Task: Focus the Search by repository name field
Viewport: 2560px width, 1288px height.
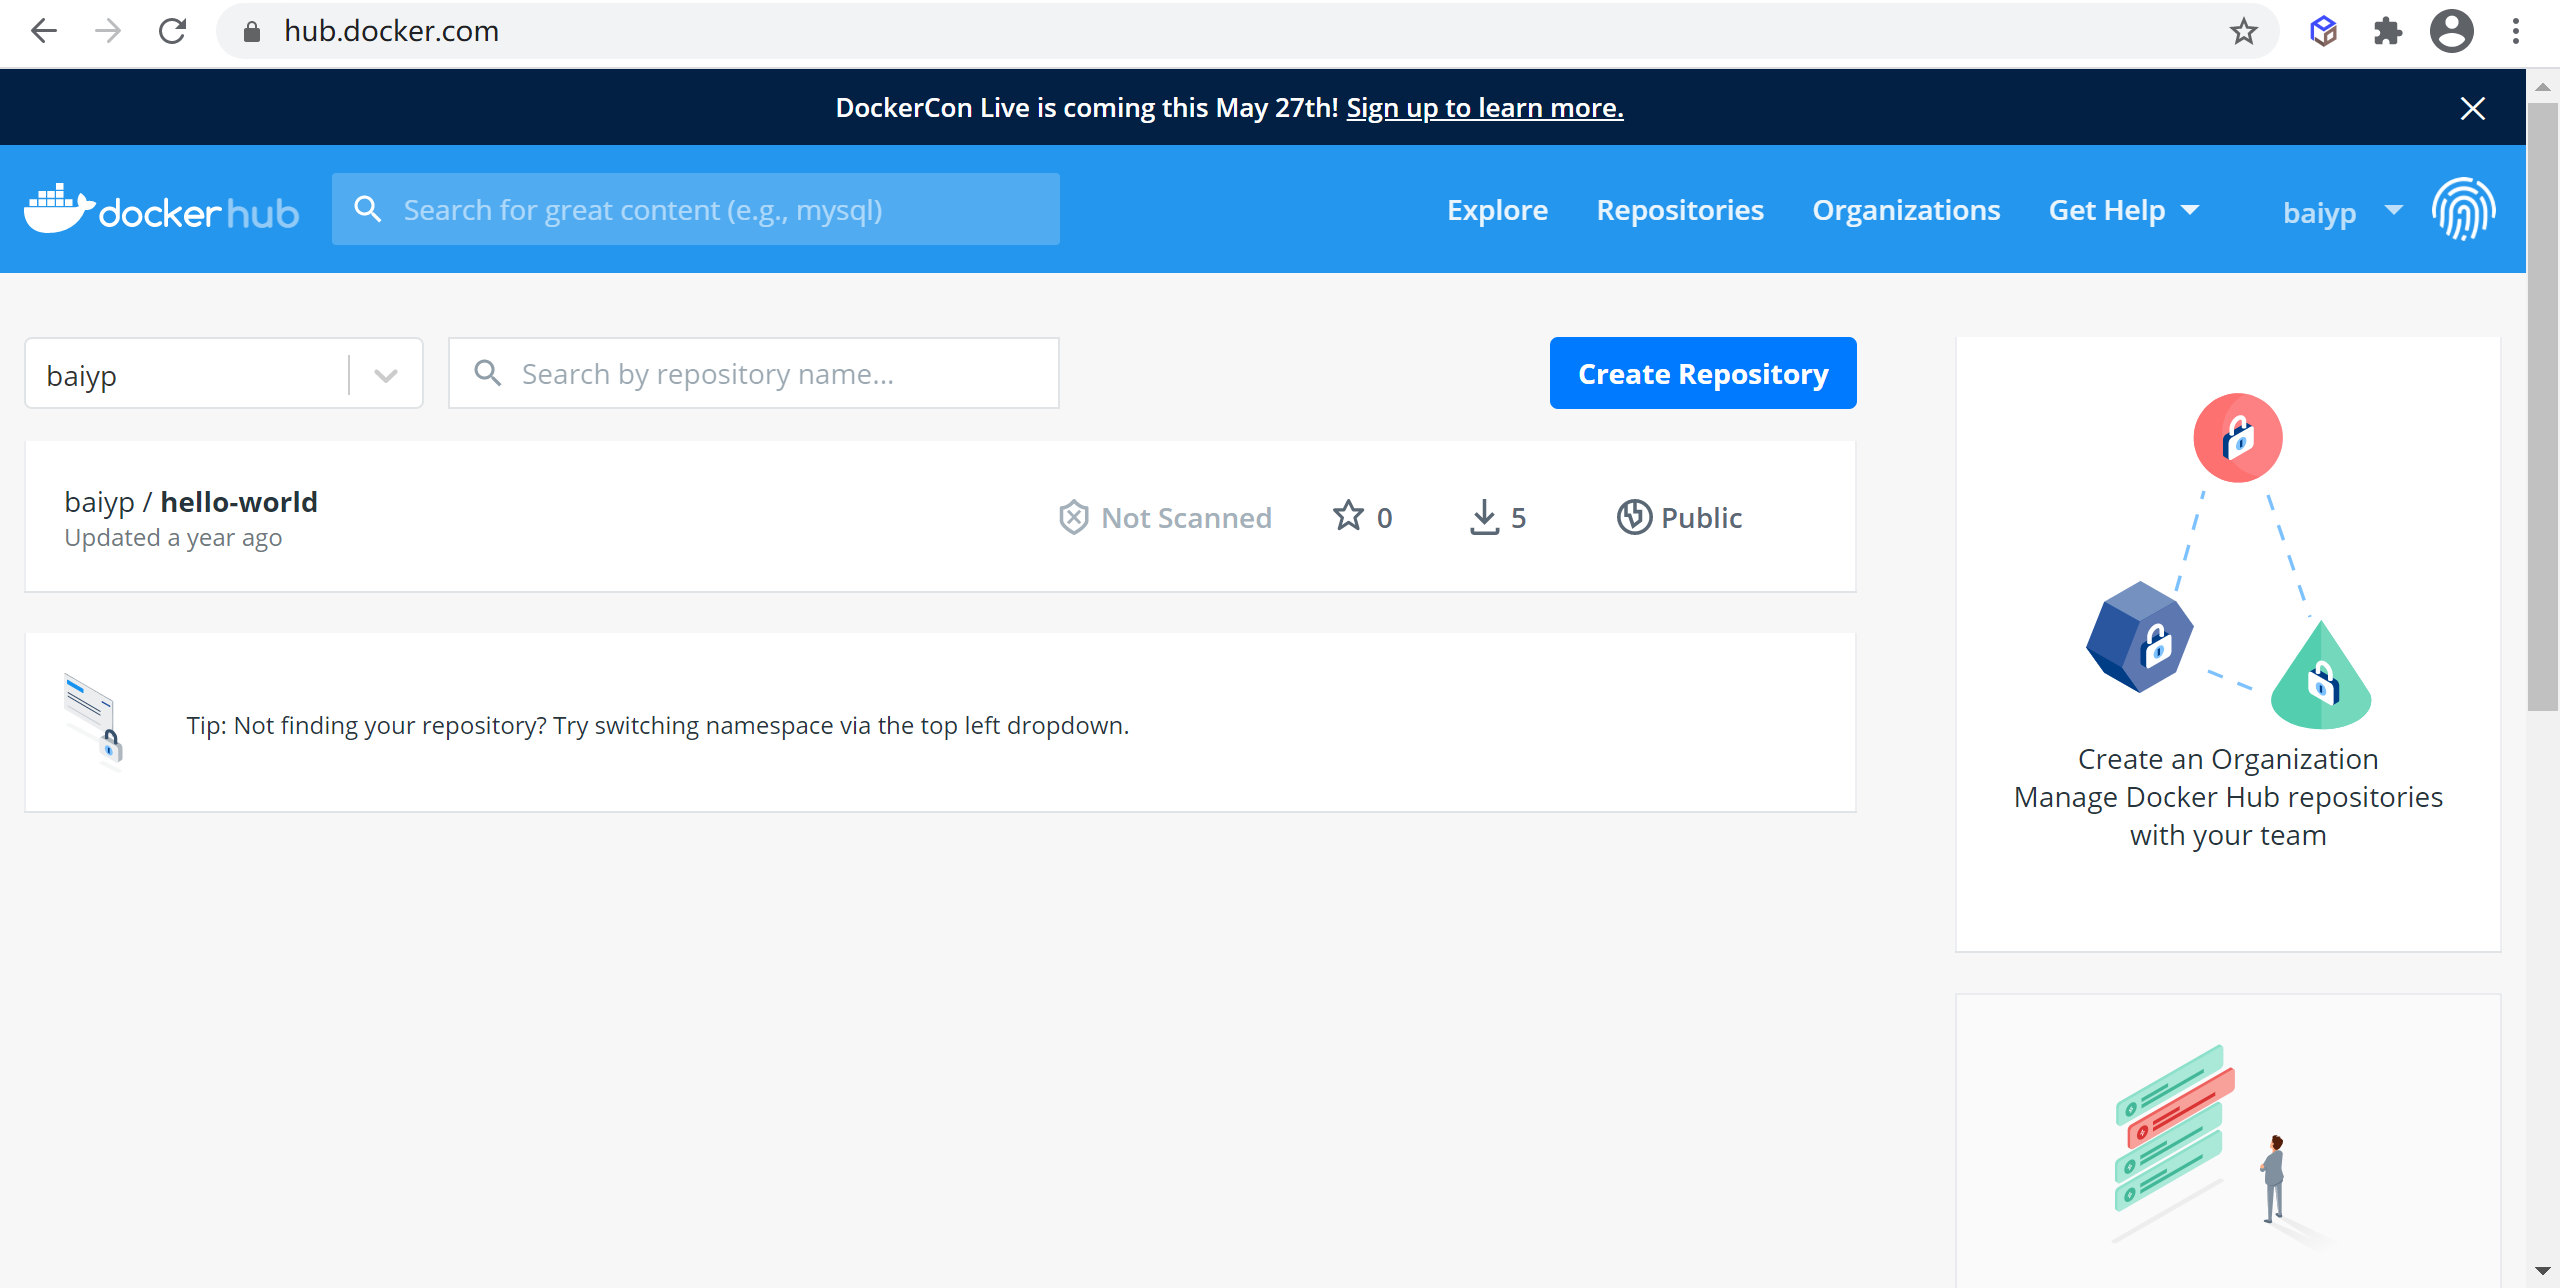Action: pos(754,373)
